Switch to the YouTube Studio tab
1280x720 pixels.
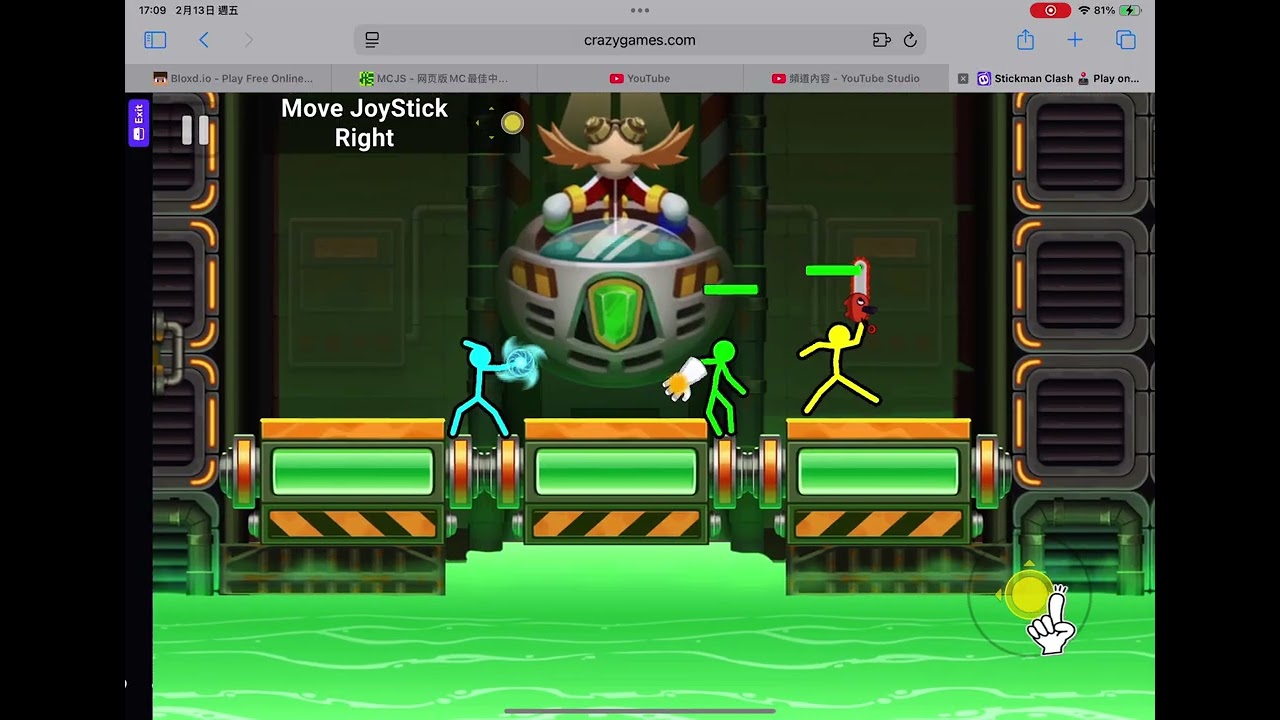coord(846,78)
